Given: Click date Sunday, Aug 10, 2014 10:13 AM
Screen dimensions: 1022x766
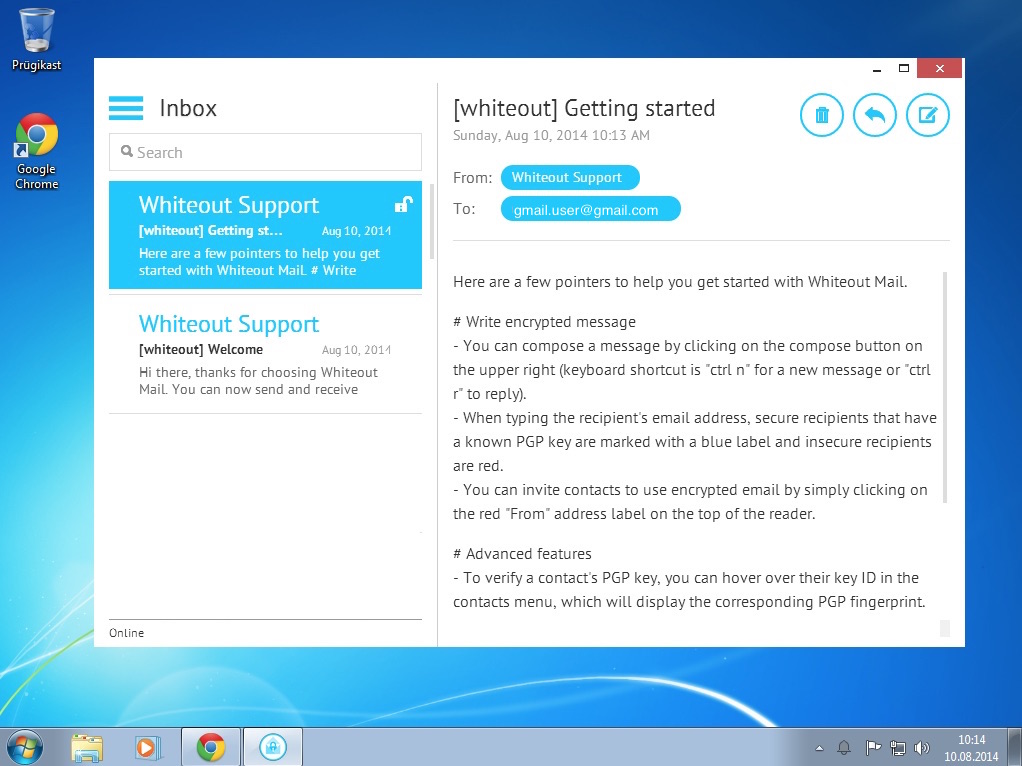Looking at the screenshot, I should [x=551, y=135].
